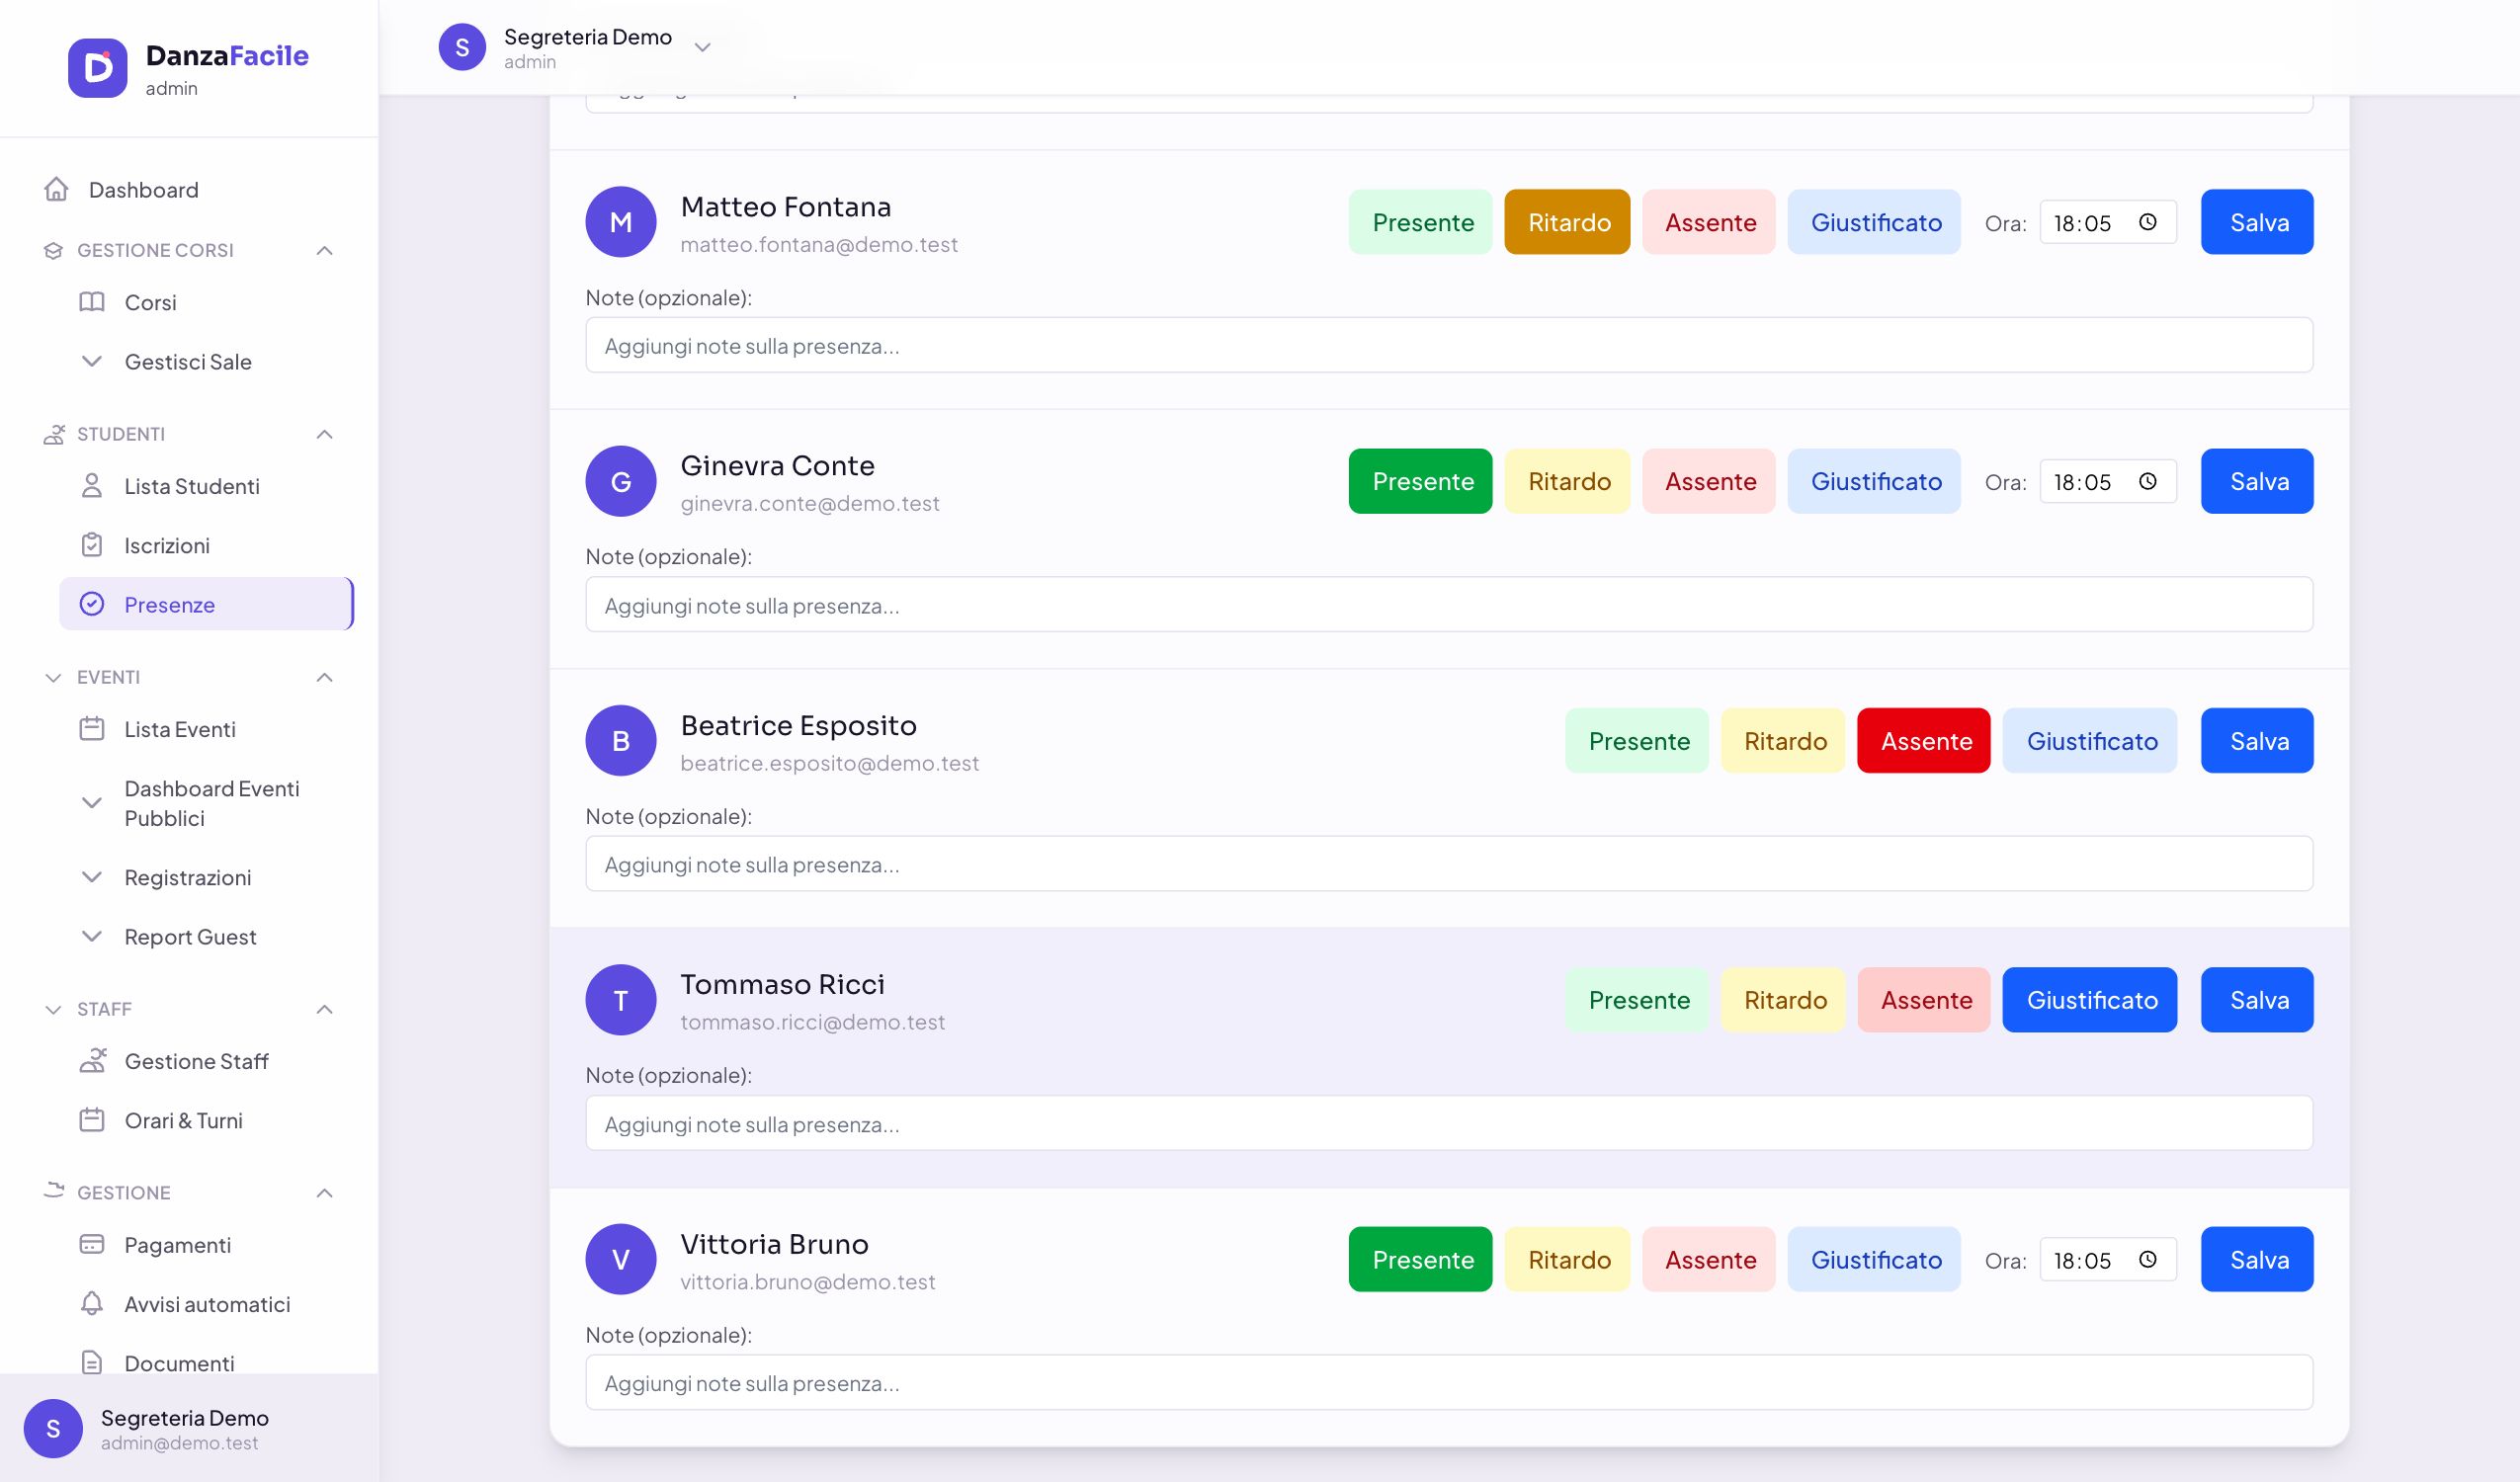Set Ginevra Conte status to Ritardo
Screen dimensions: 2520x1482
click(x=1567, y=481)
